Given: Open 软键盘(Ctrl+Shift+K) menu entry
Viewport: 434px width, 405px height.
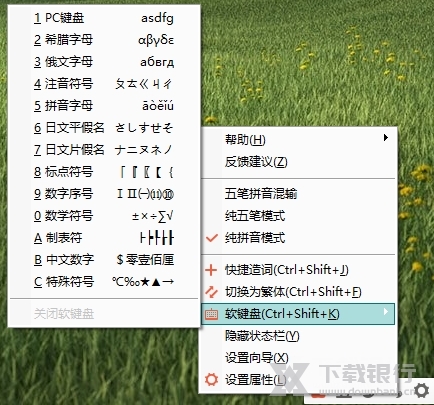Looking at the screenshot, I should click(298, 314).
